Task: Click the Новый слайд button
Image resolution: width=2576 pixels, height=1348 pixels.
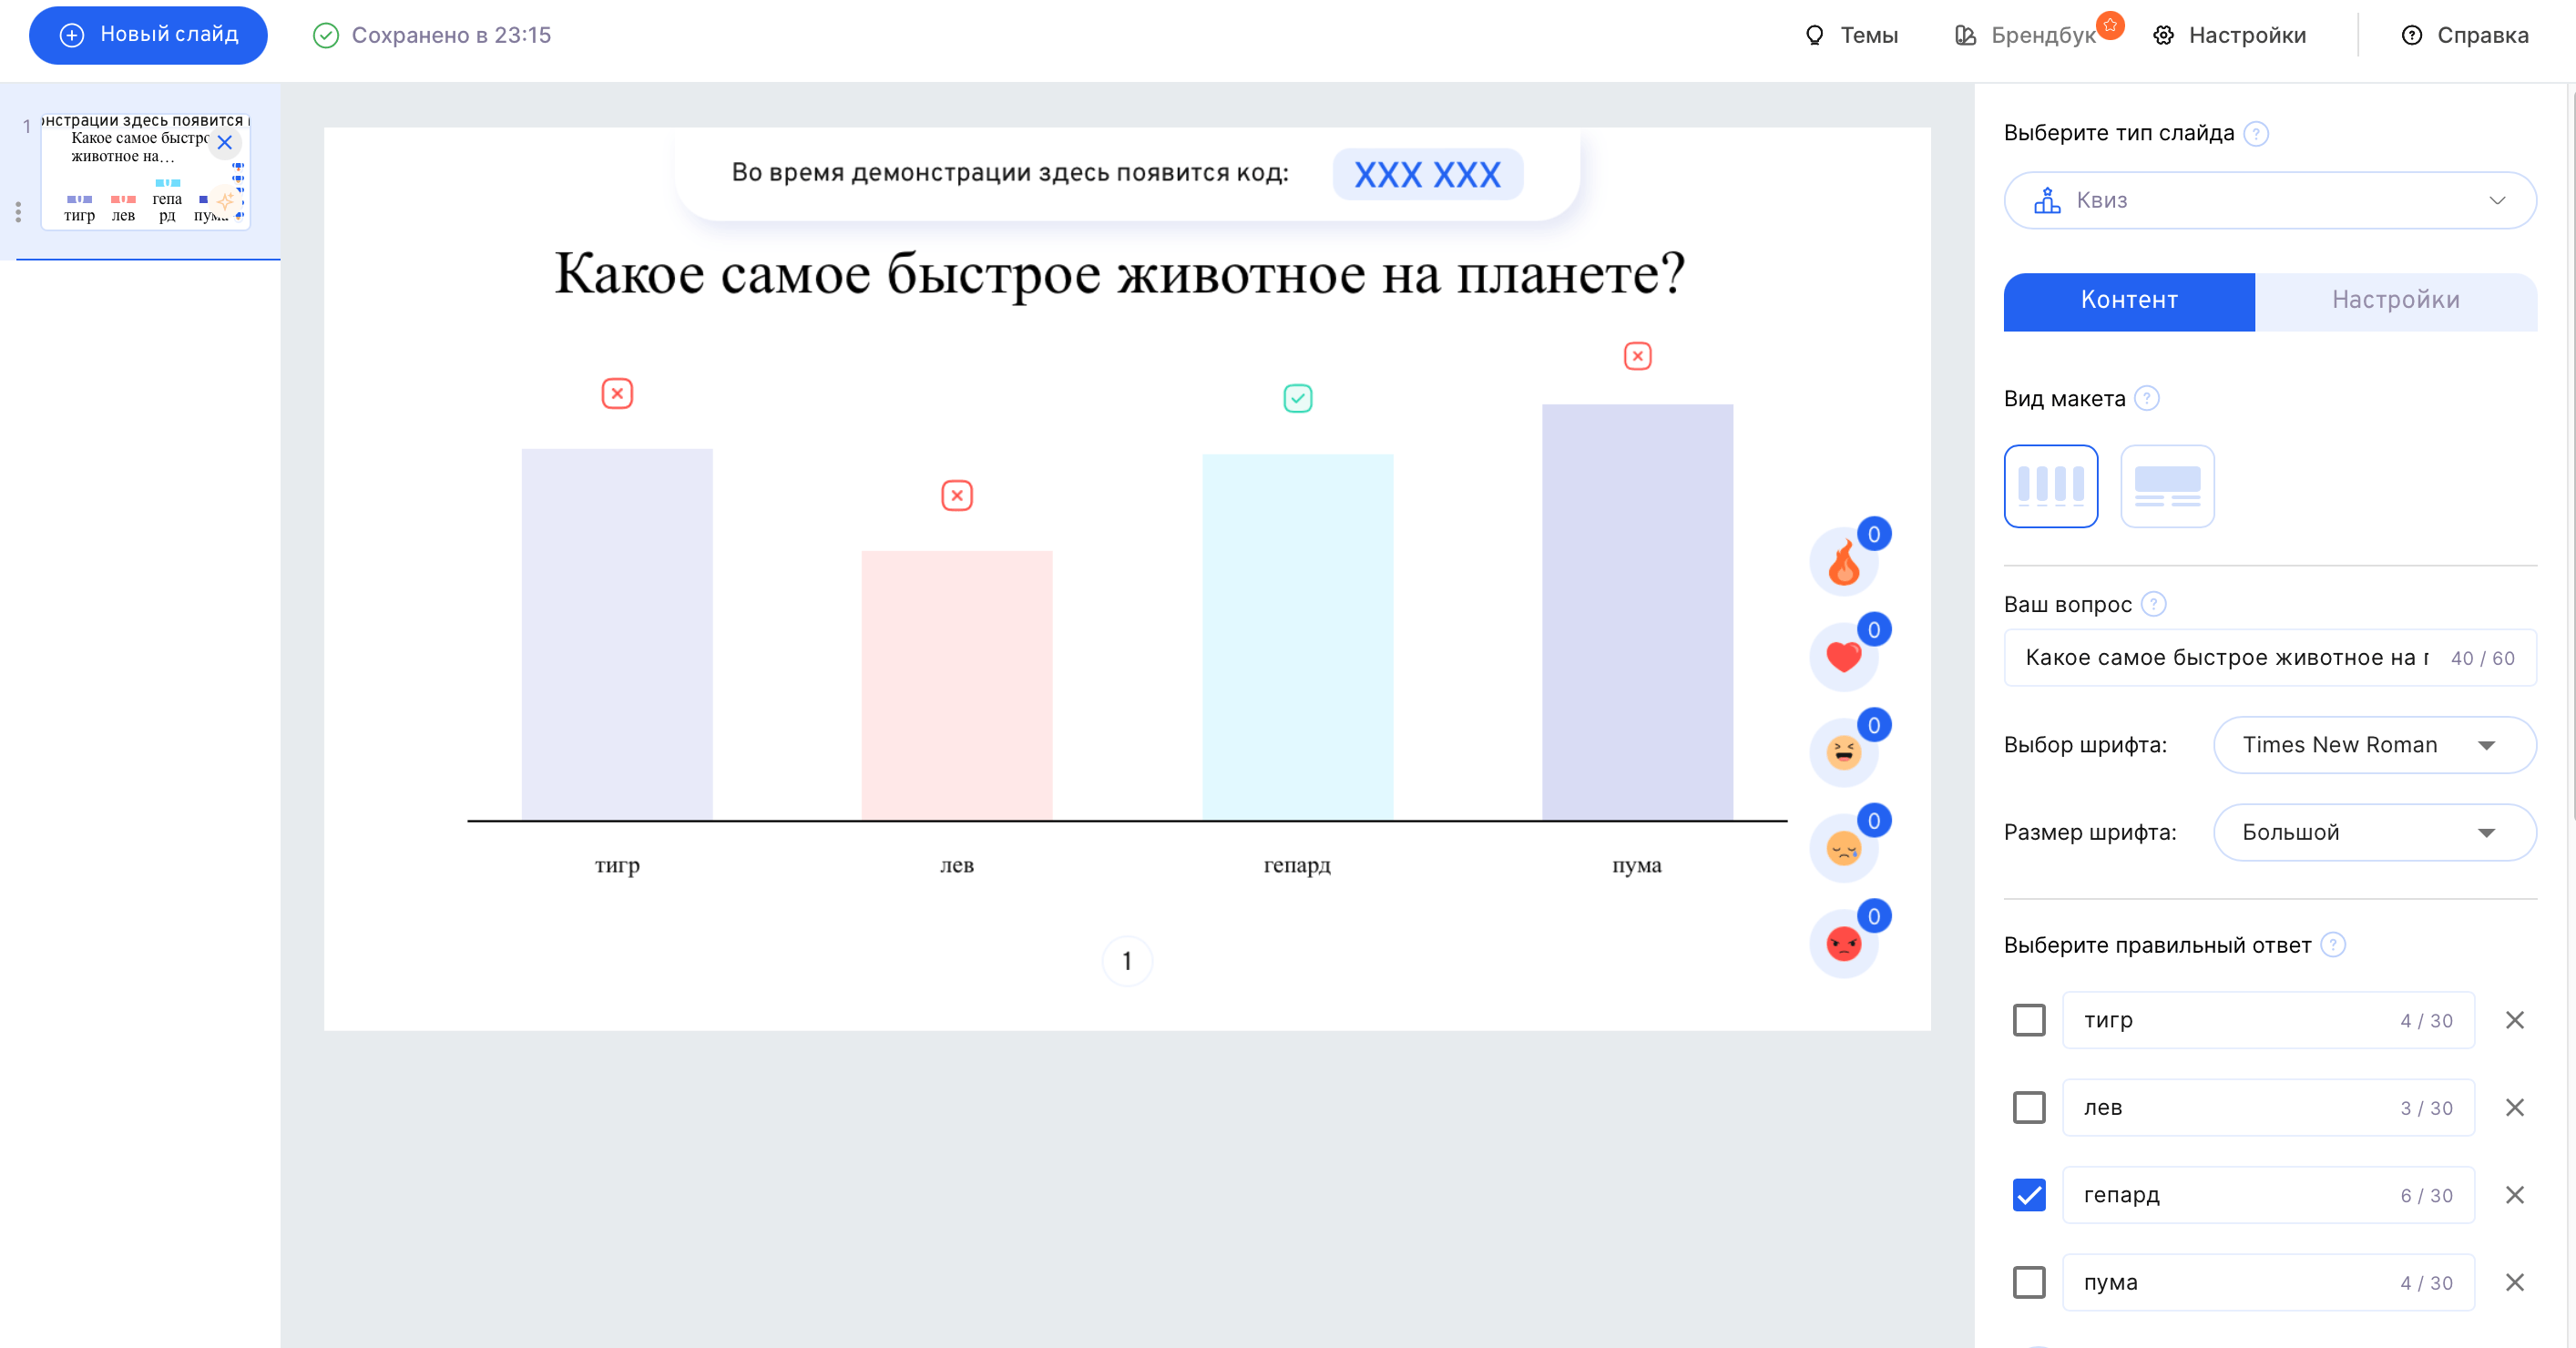Action: tap(148, 35)
